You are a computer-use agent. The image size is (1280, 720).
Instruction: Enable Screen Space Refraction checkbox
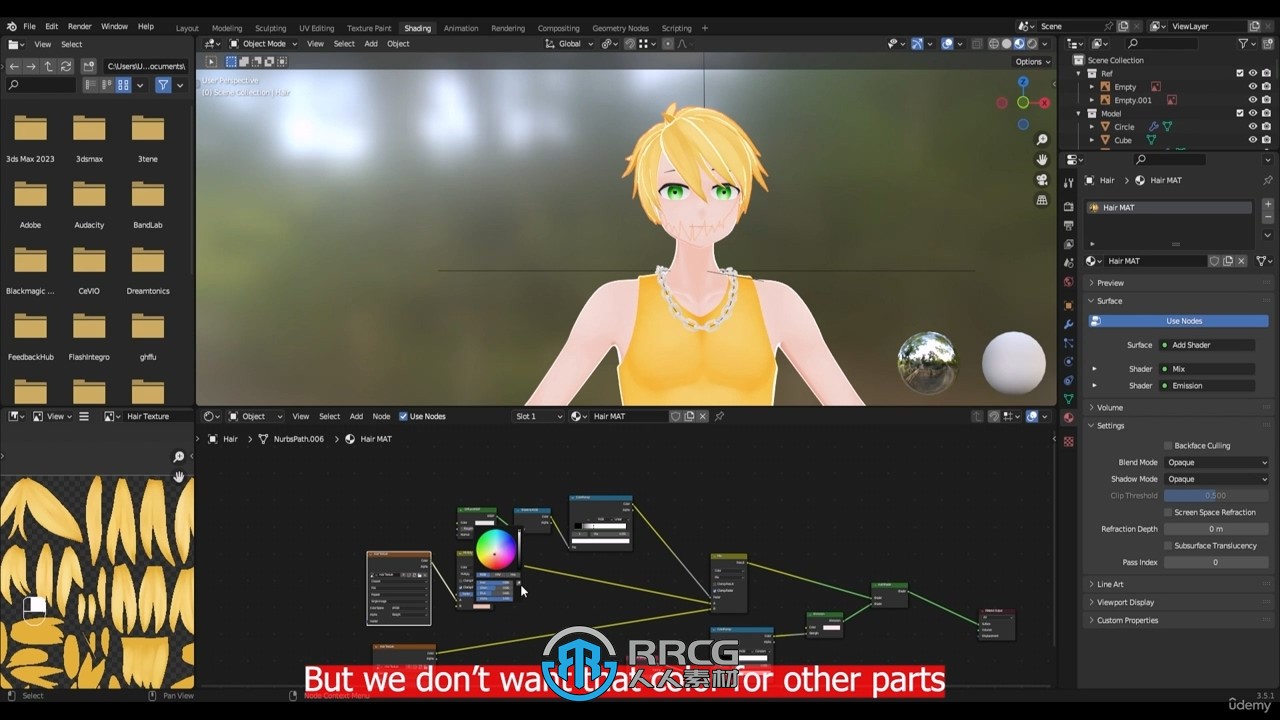(1167, 512)
